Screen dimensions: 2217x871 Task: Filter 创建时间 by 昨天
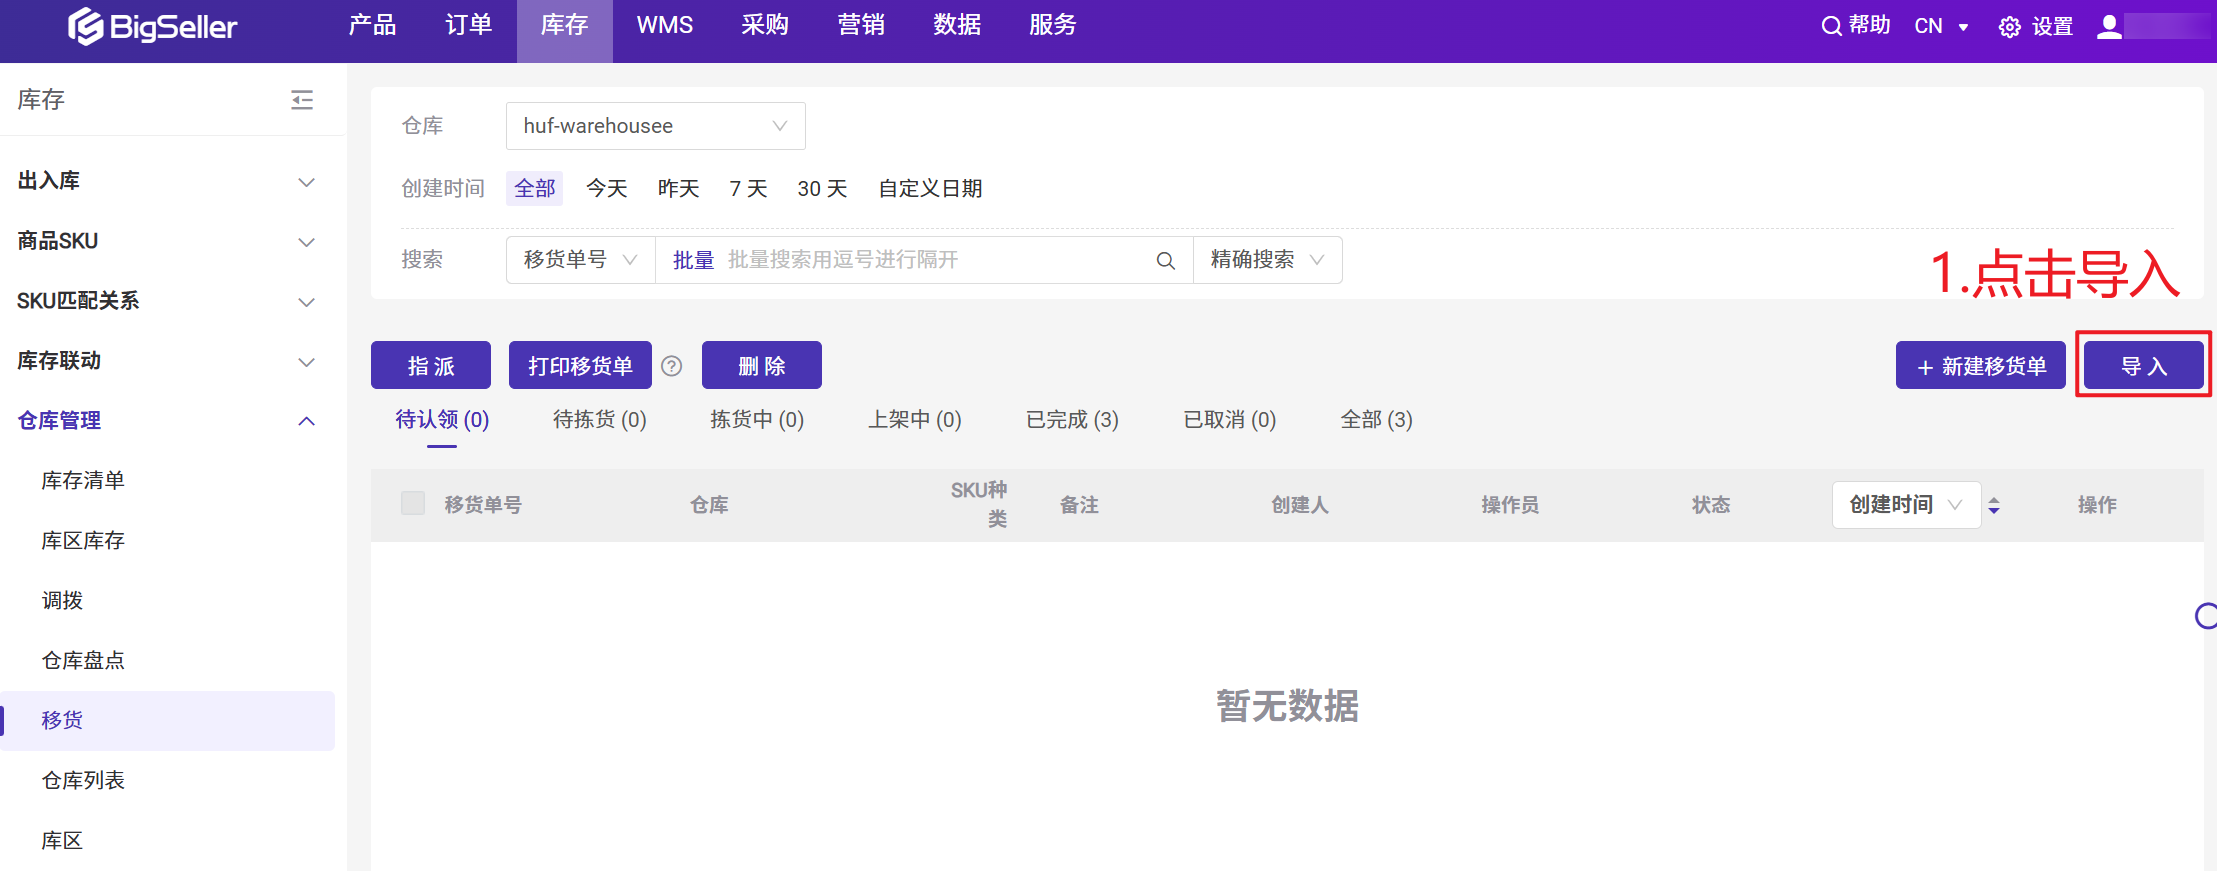tap(678, 188)
